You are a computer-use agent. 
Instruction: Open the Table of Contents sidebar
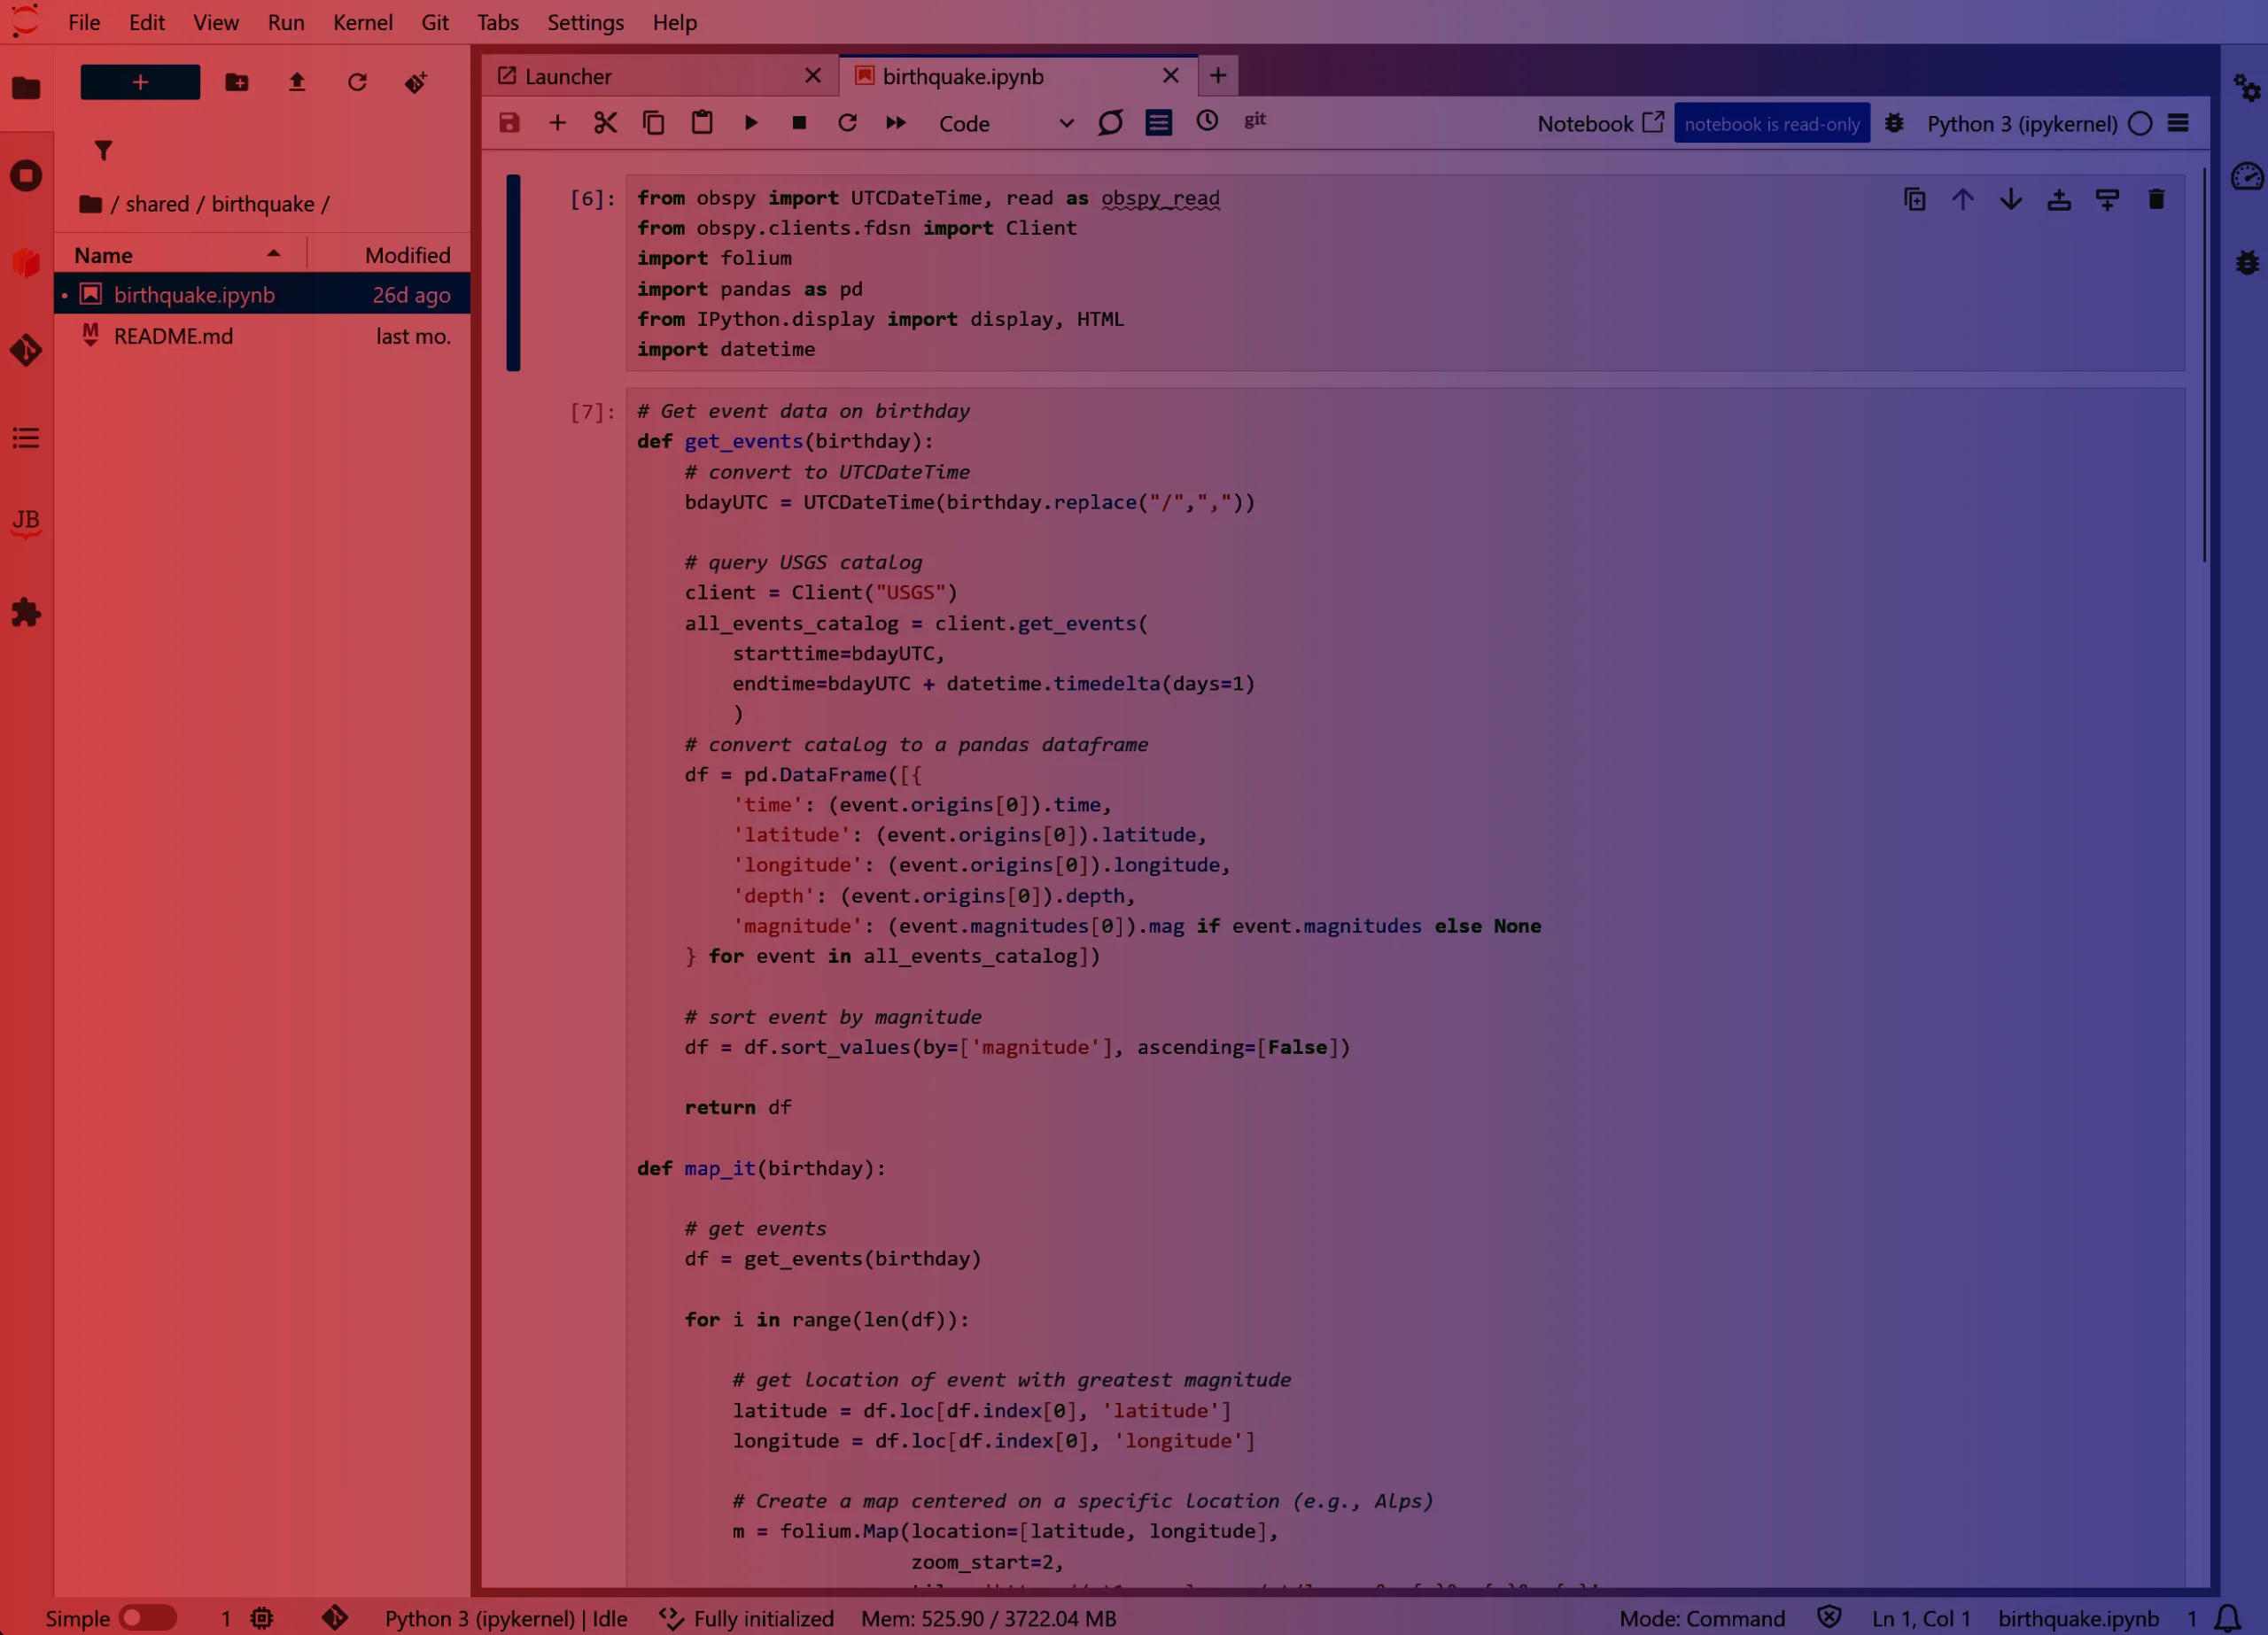(26, 438)
